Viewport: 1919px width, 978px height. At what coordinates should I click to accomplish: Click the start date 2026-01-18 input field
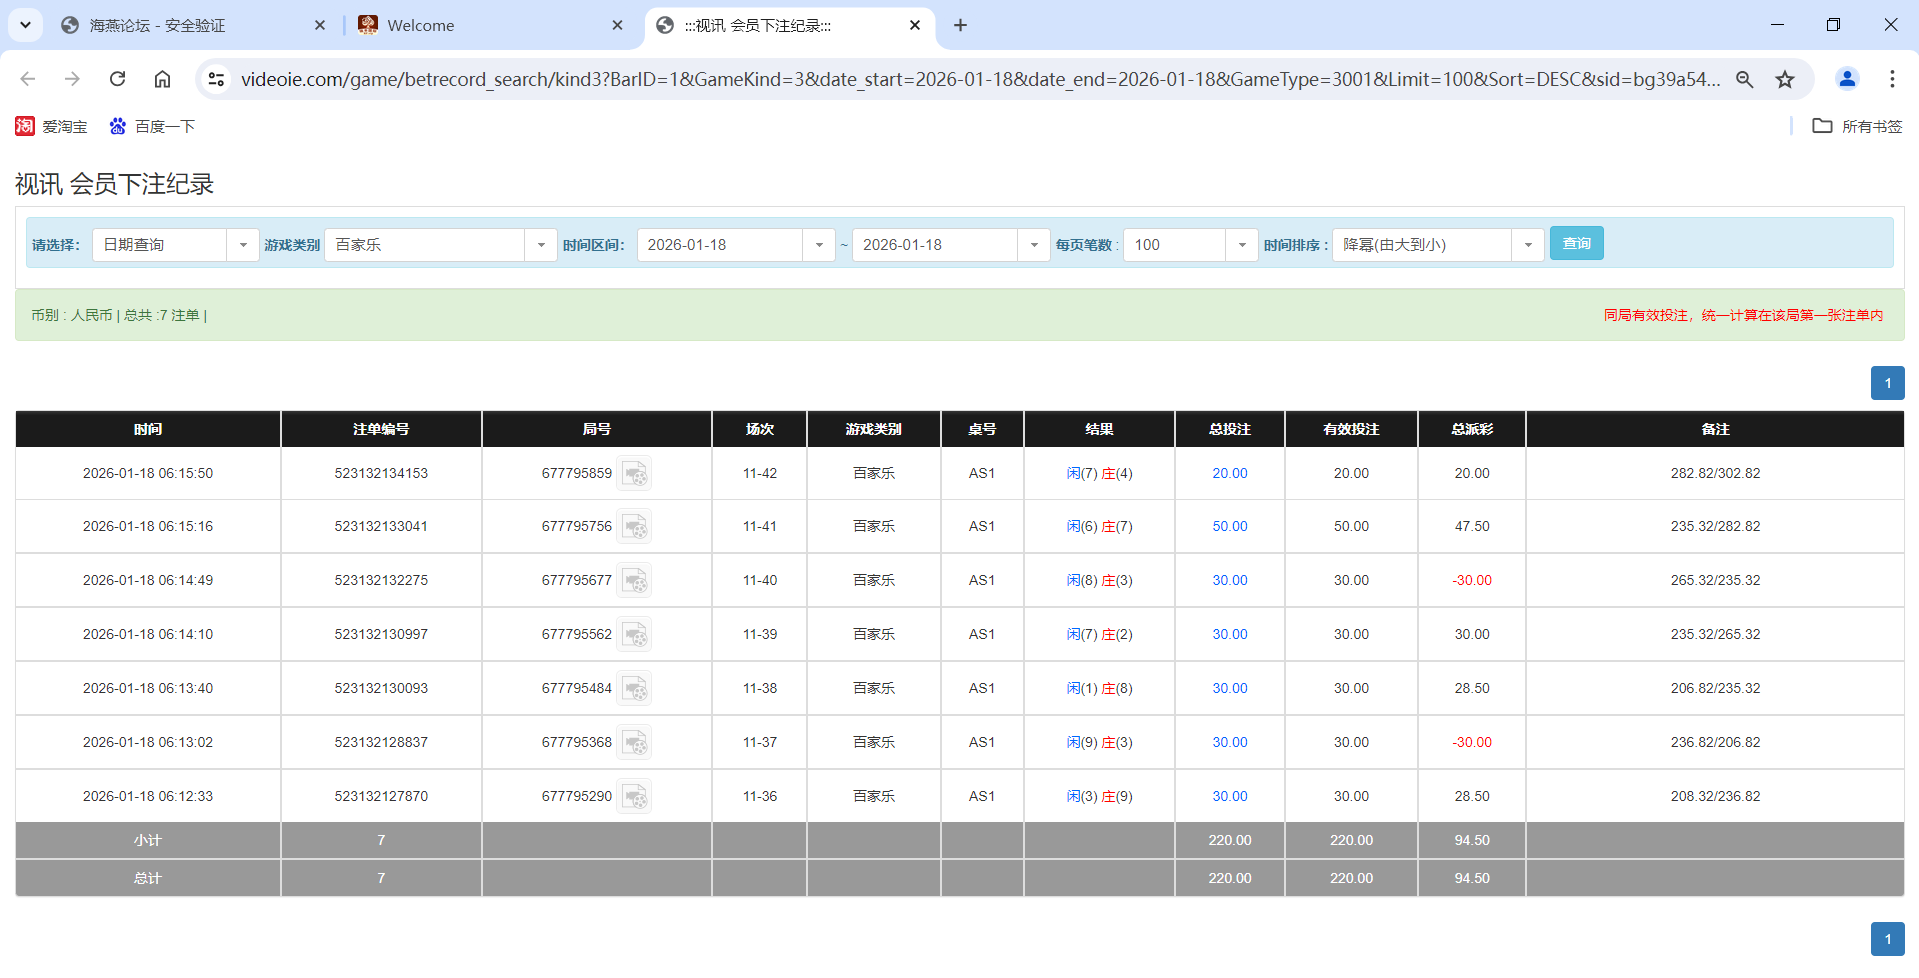pyautogui.click(x=720, y=244)
